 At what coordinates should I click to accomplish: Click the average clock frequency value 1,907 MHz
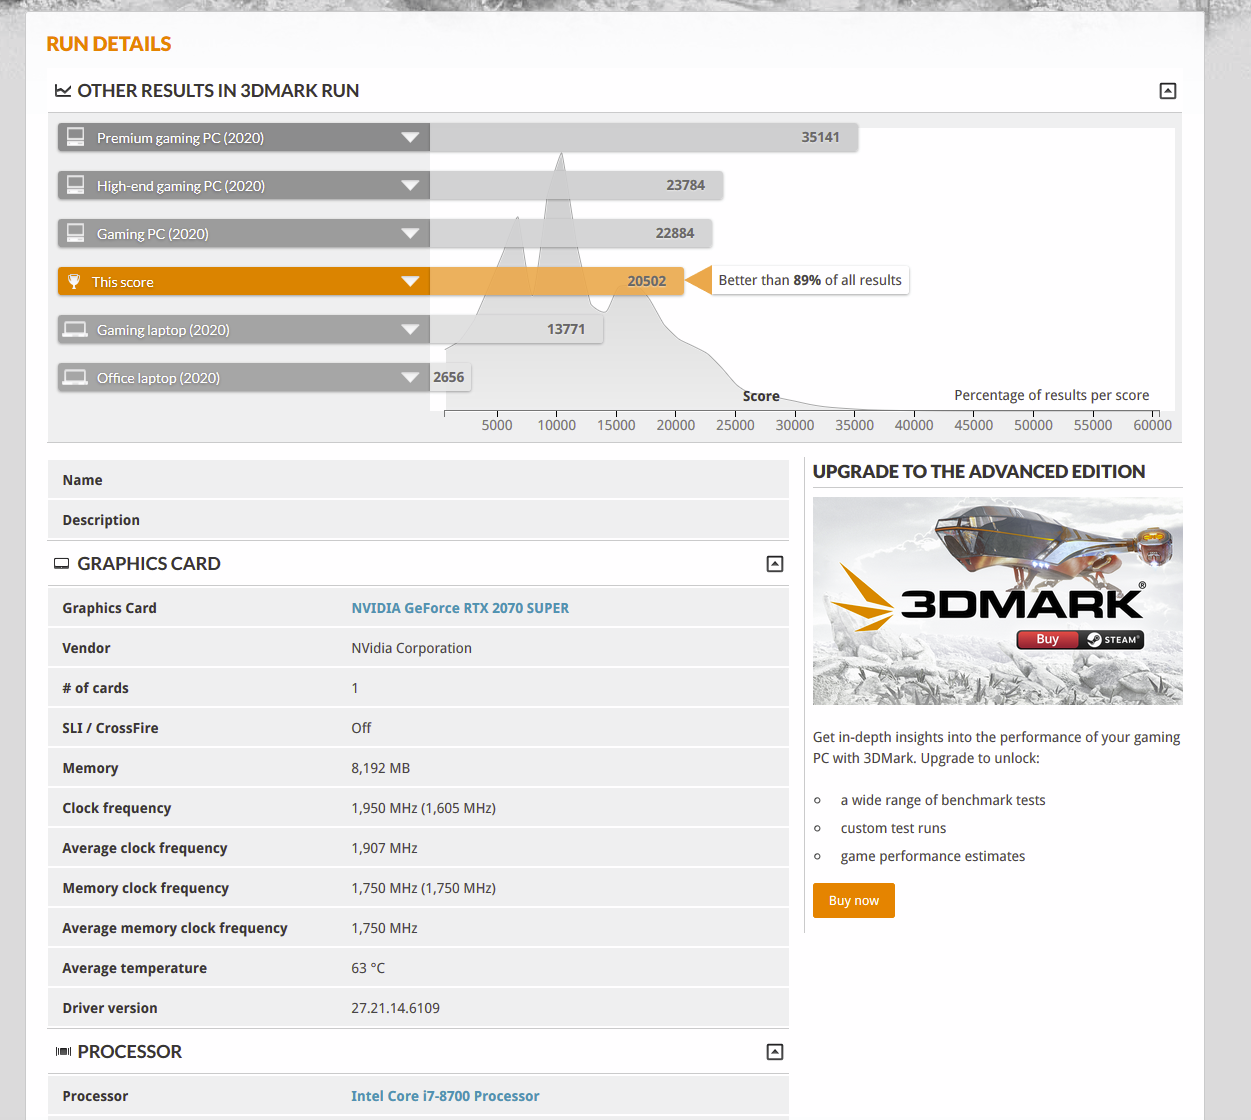click(x=384, y=848)
